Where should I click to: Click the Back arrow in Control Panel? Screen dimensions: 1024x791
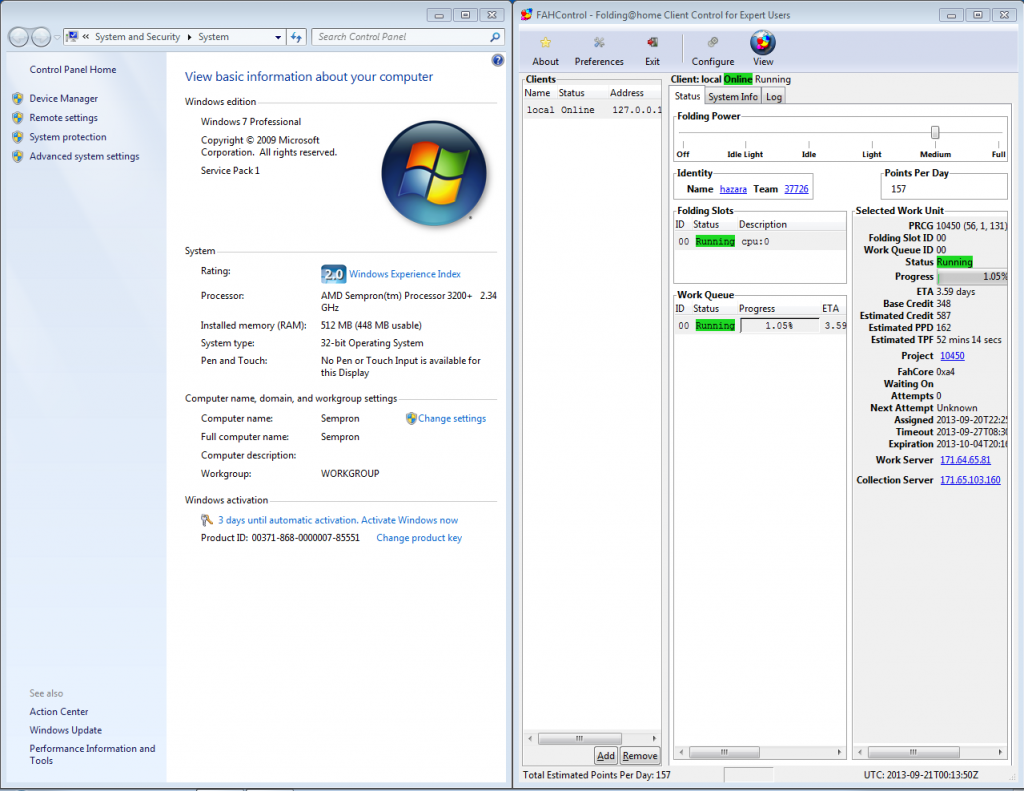pos(19,37)
